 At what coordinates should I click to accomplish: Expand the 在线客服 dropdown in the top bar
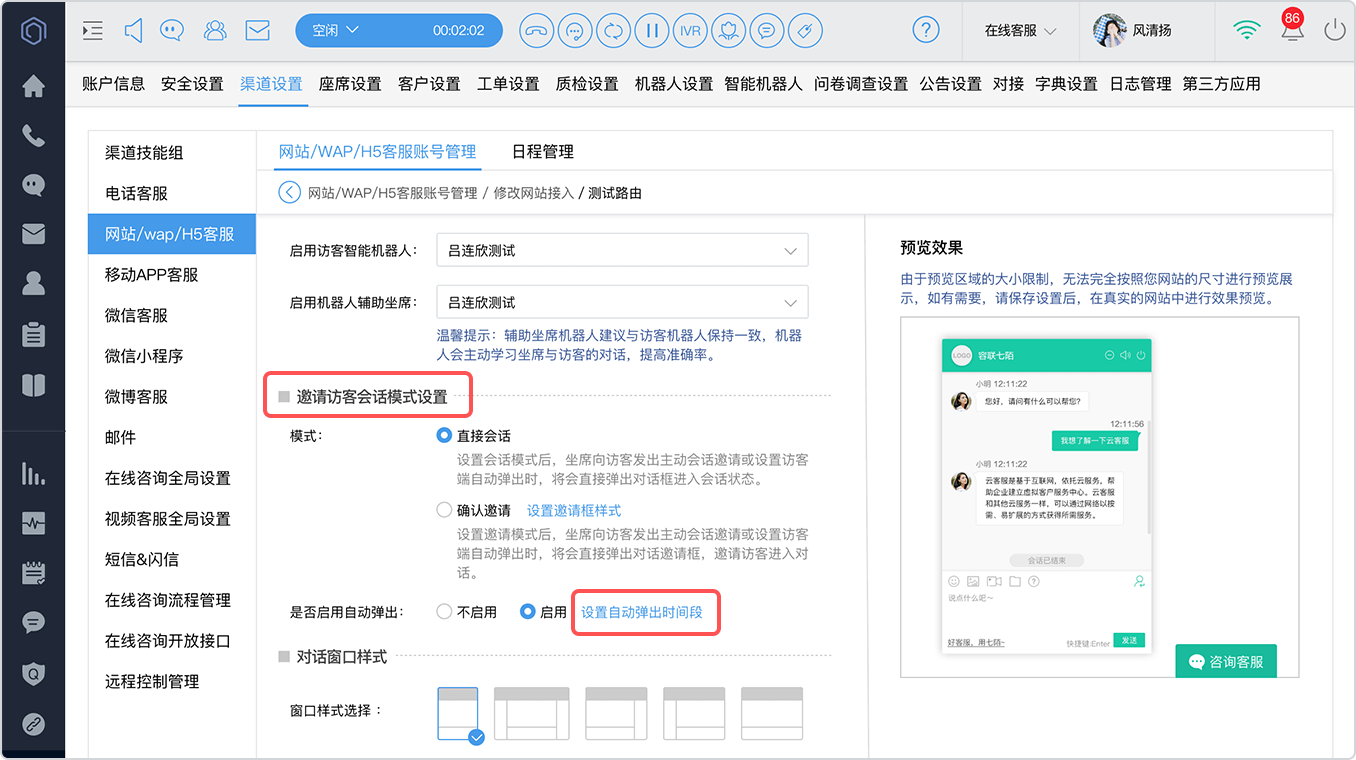pyautogui.click(x=1021, y=31)
